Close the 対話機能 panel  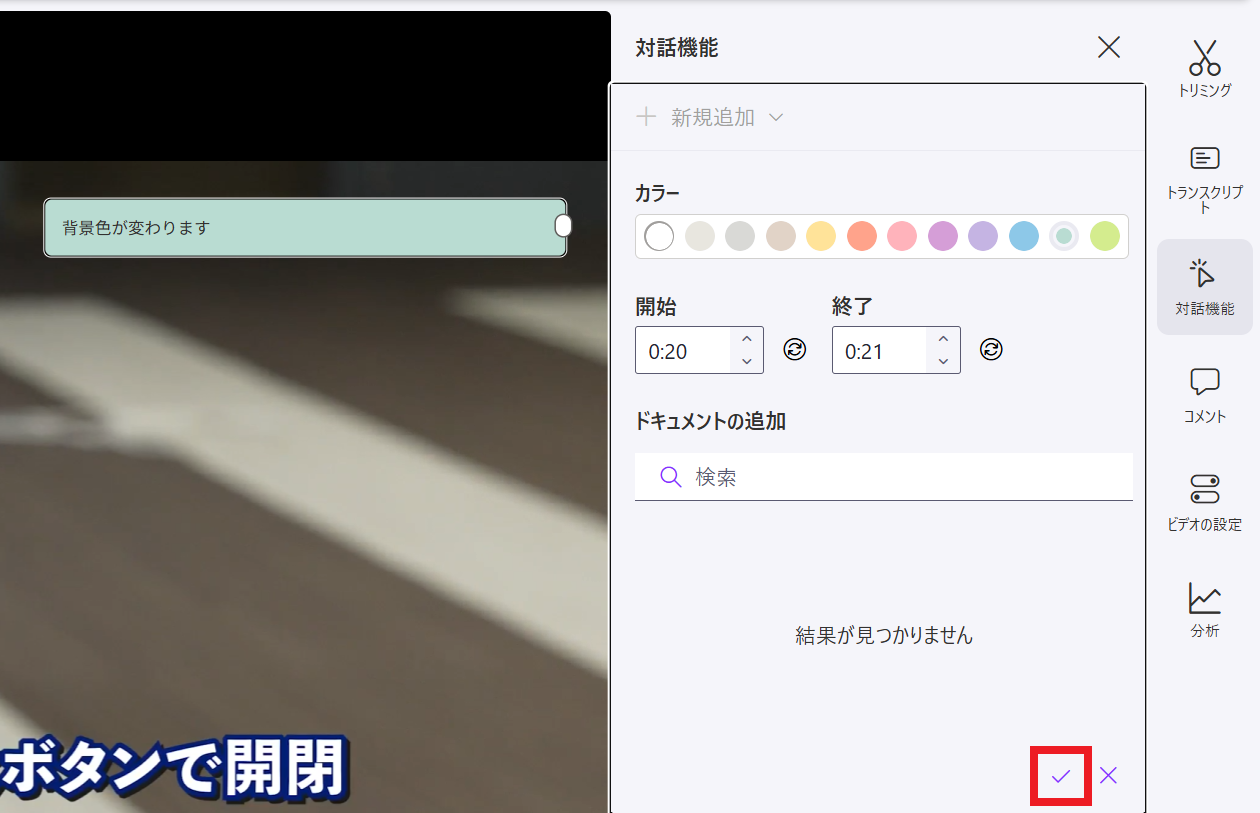(x=1108, y=46)
